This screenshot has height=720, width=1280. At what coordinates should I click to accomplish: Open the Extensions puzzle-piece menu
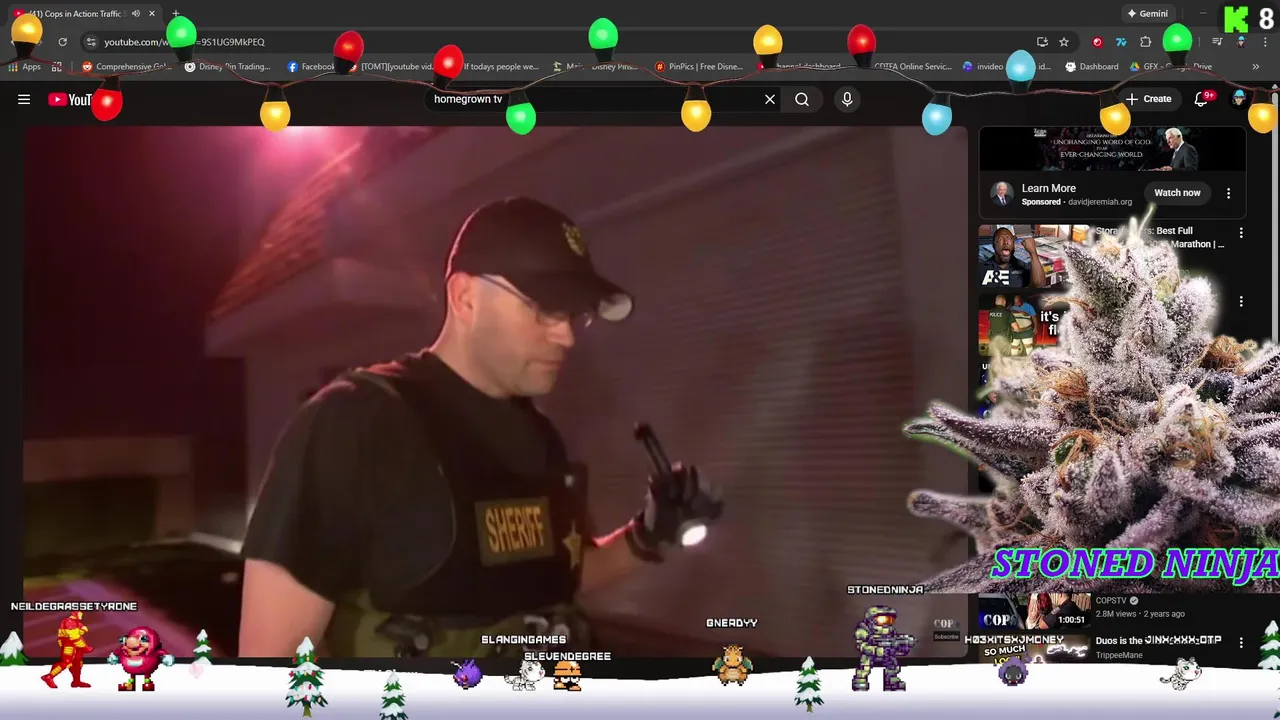pyautogui.click(x=1146, y=42)
